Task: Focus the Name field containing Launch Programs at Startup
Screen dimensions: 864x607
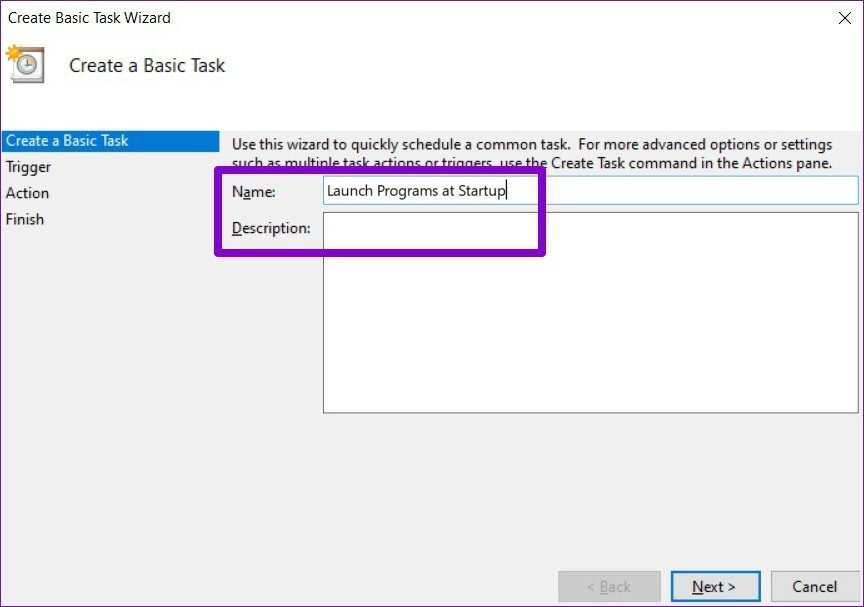Action: pos(591,191)
